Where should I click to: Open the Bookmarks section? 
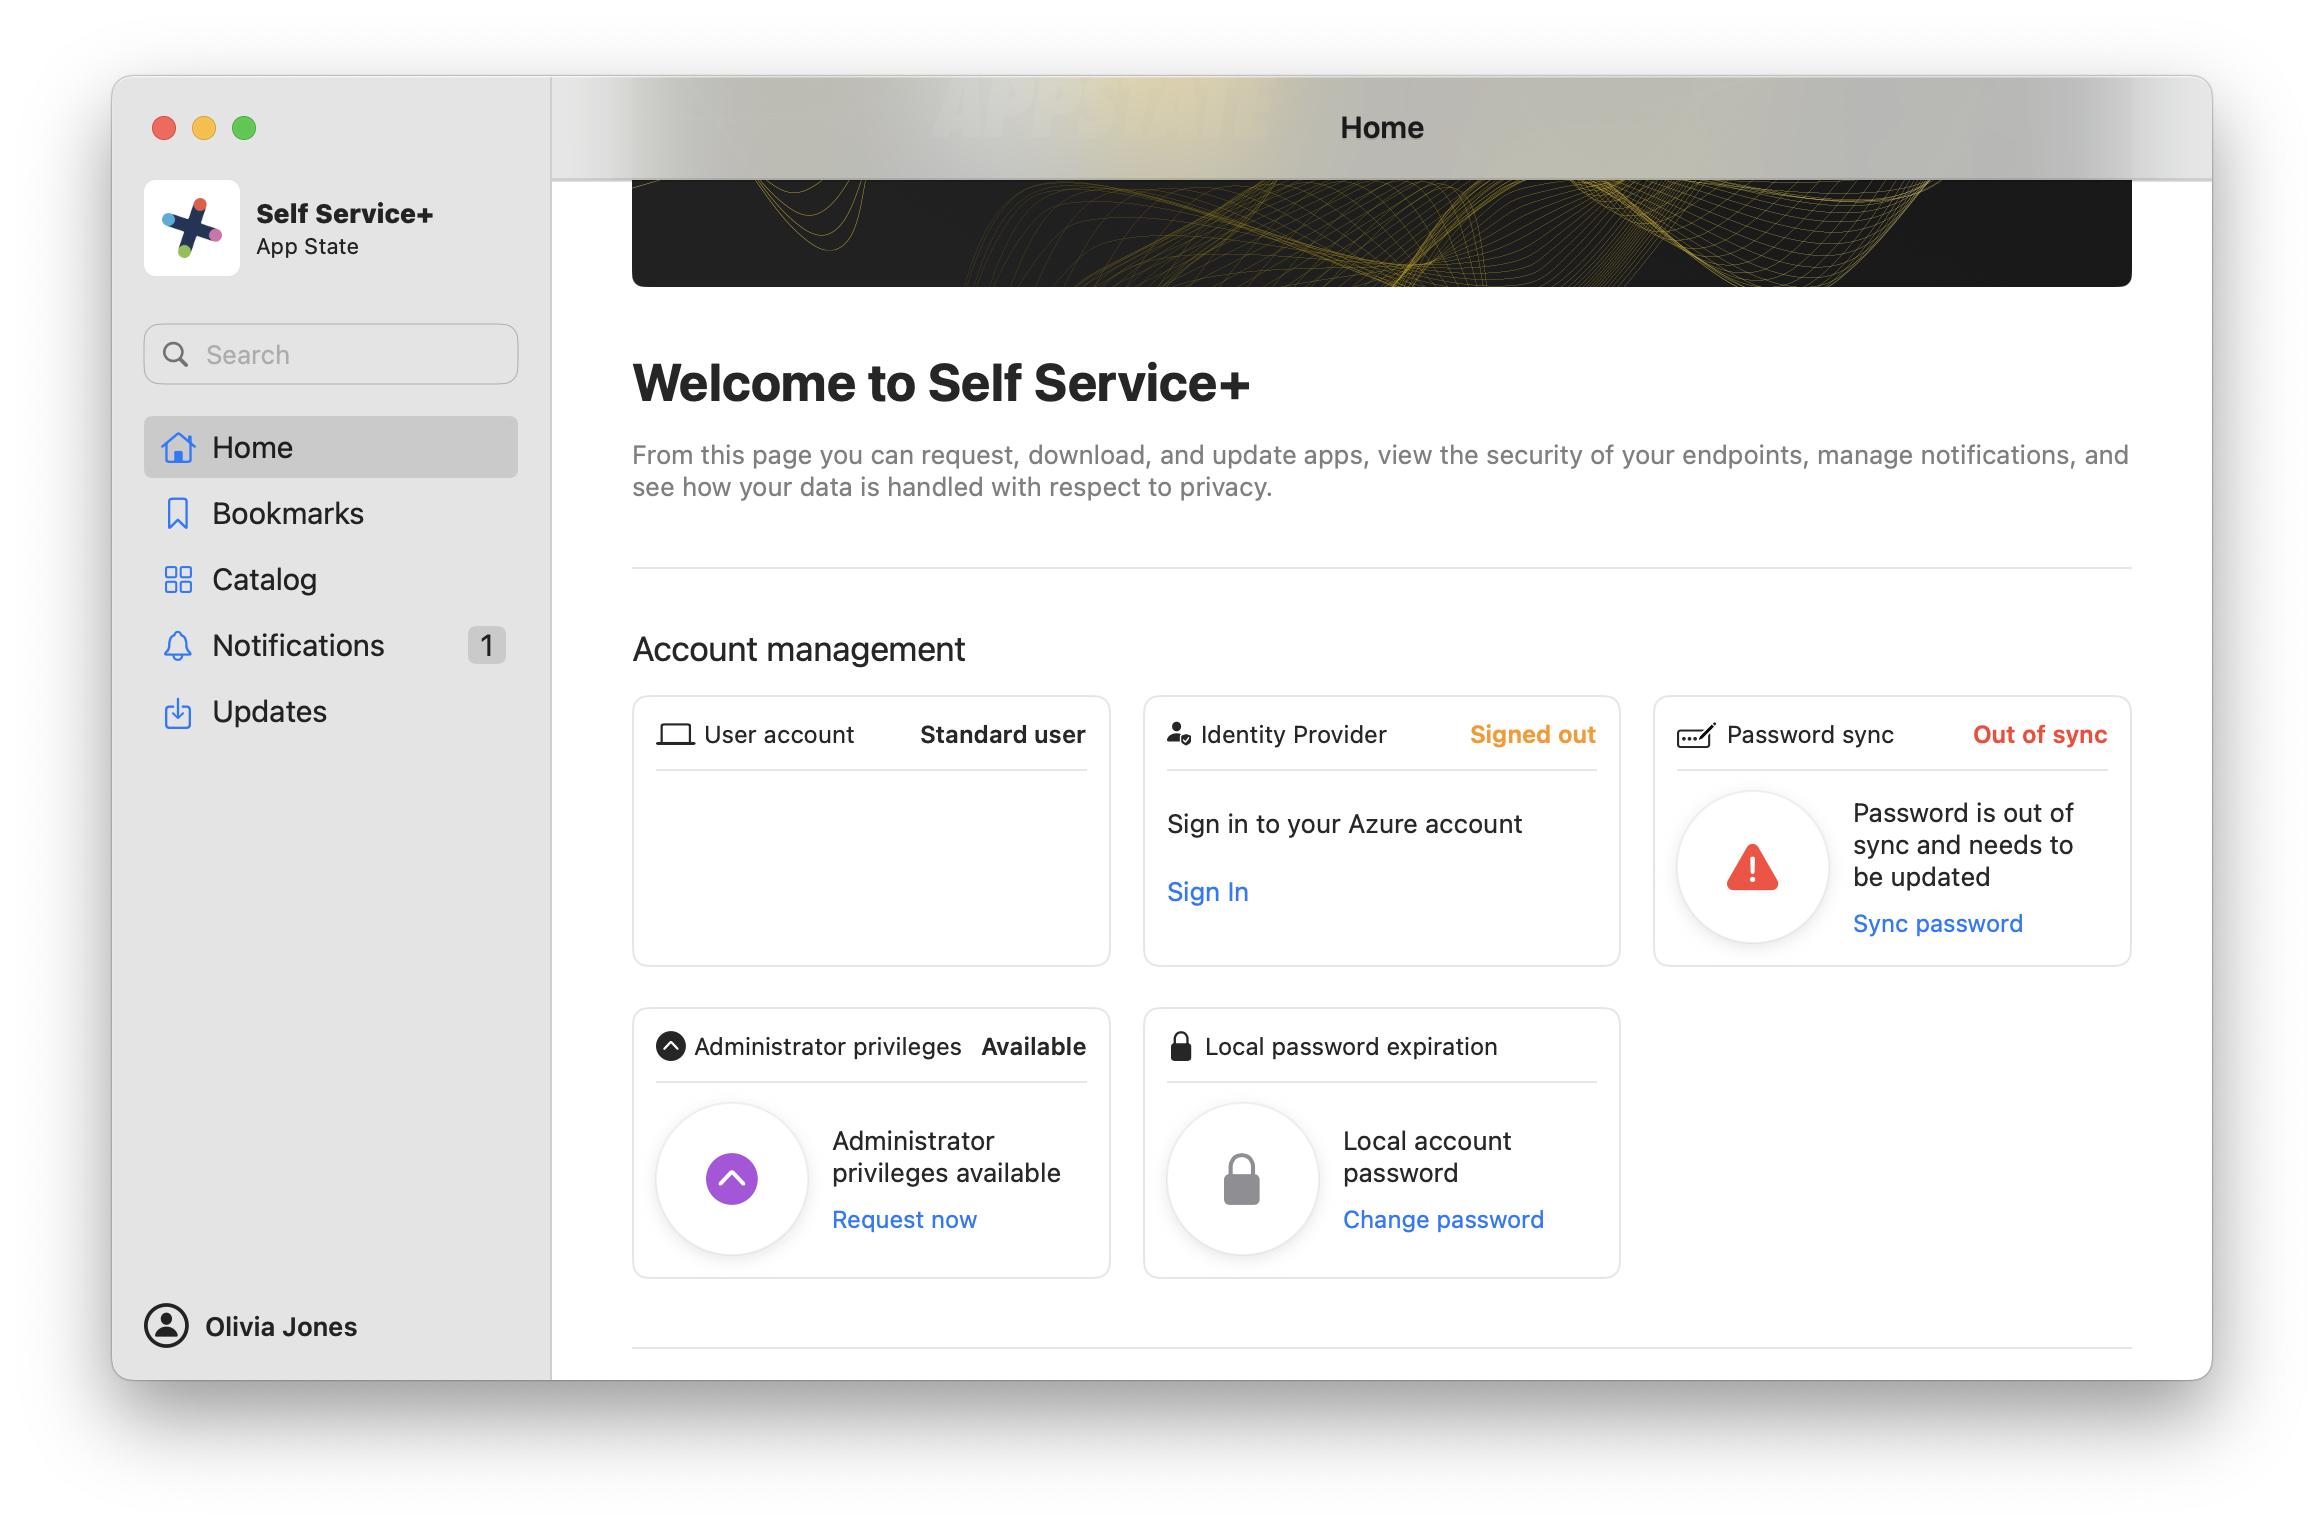click(x=288, y=514)
